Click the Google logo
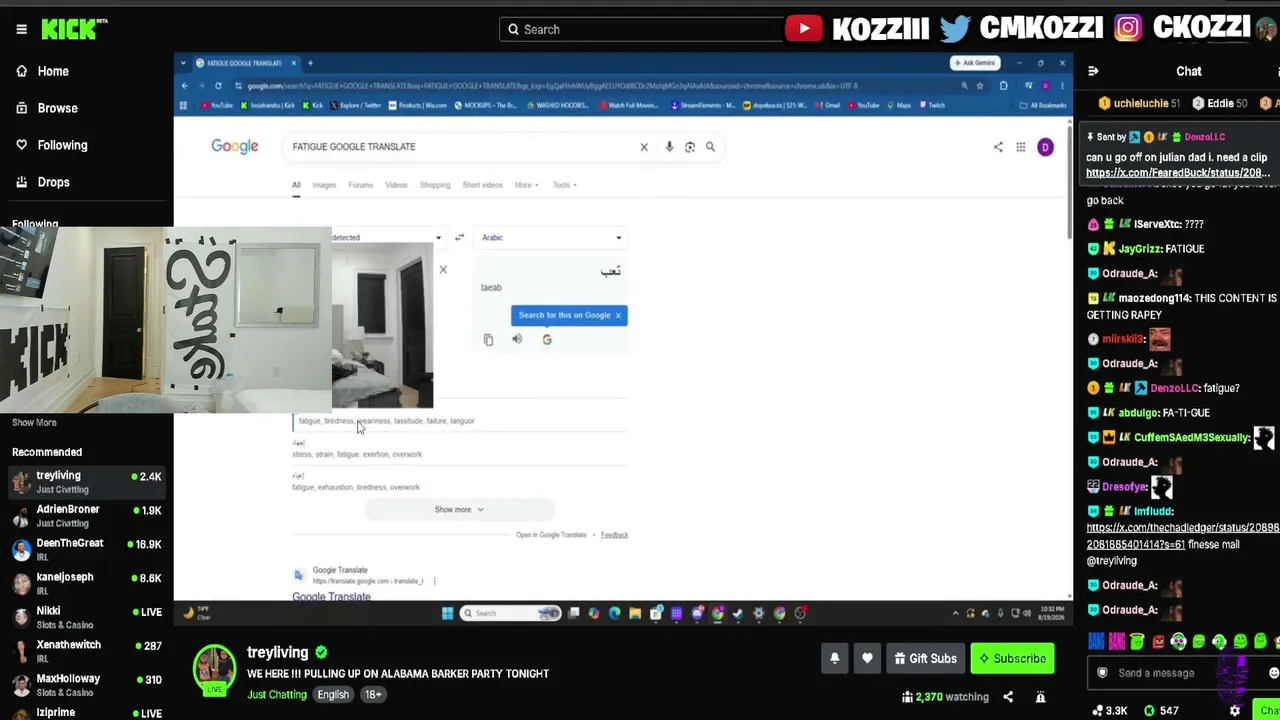Screen dimensions: 1280x720 (x=235, y=147)
